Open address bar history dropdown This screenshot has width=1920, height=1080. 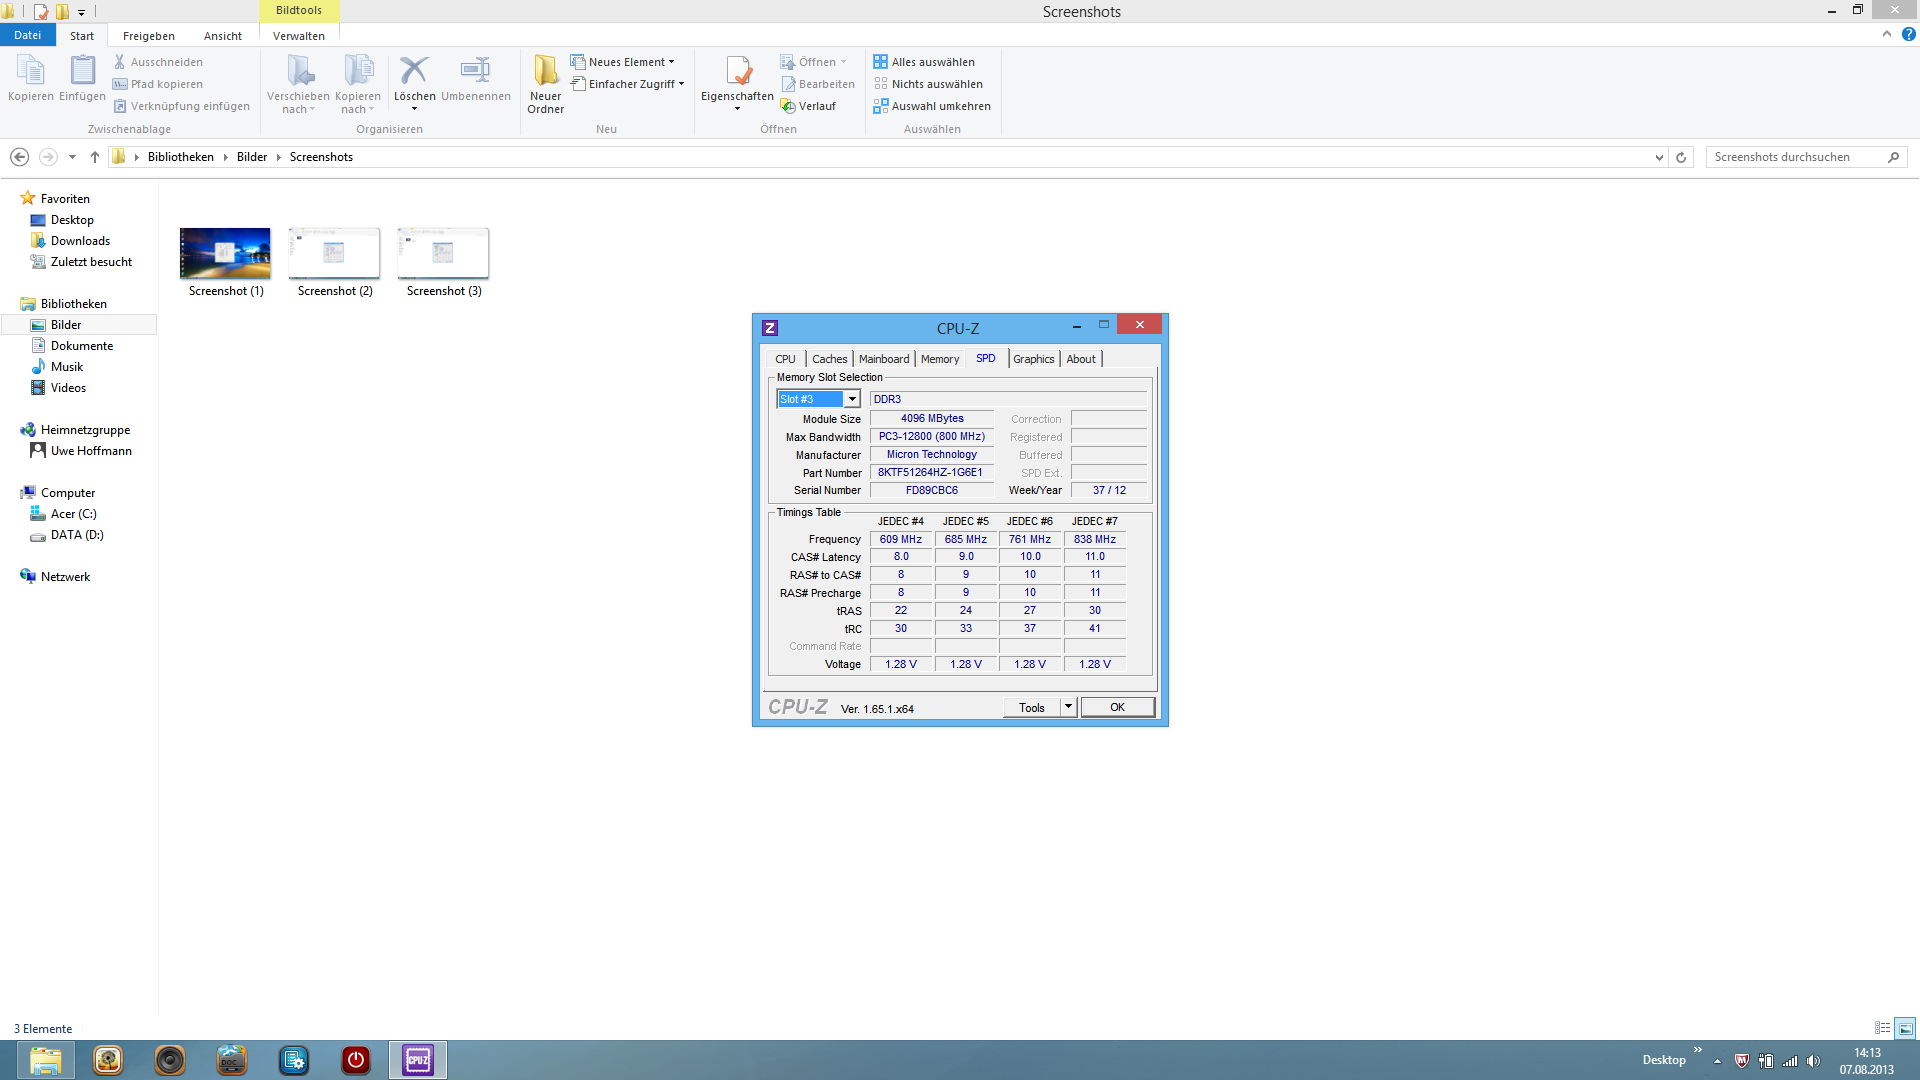tap(1659, 157)
